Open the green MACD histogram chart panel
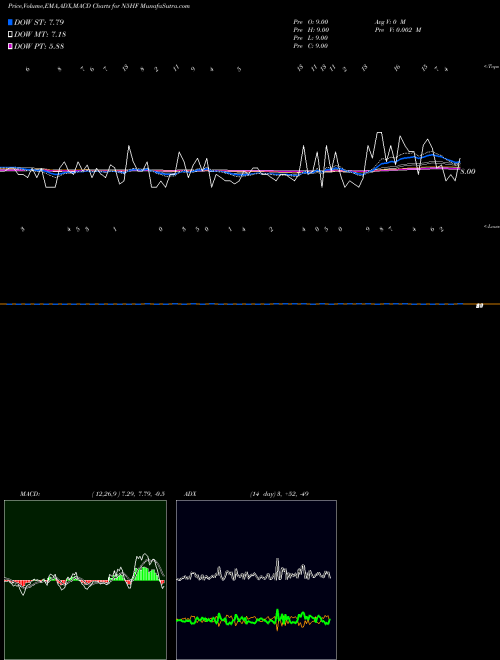Screen dimensions: 500x660 click(x=85, y=580)
